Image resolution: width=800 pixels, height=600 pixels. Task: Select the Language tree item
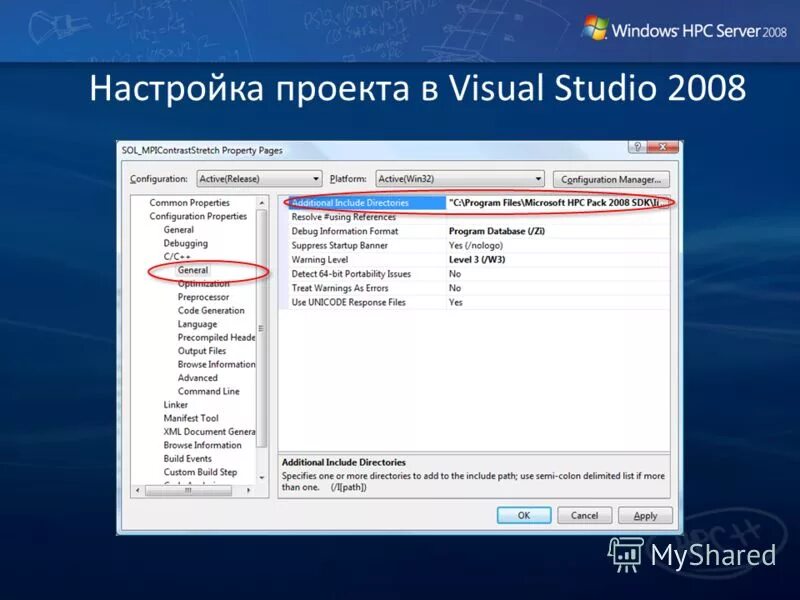coord(197,324)
